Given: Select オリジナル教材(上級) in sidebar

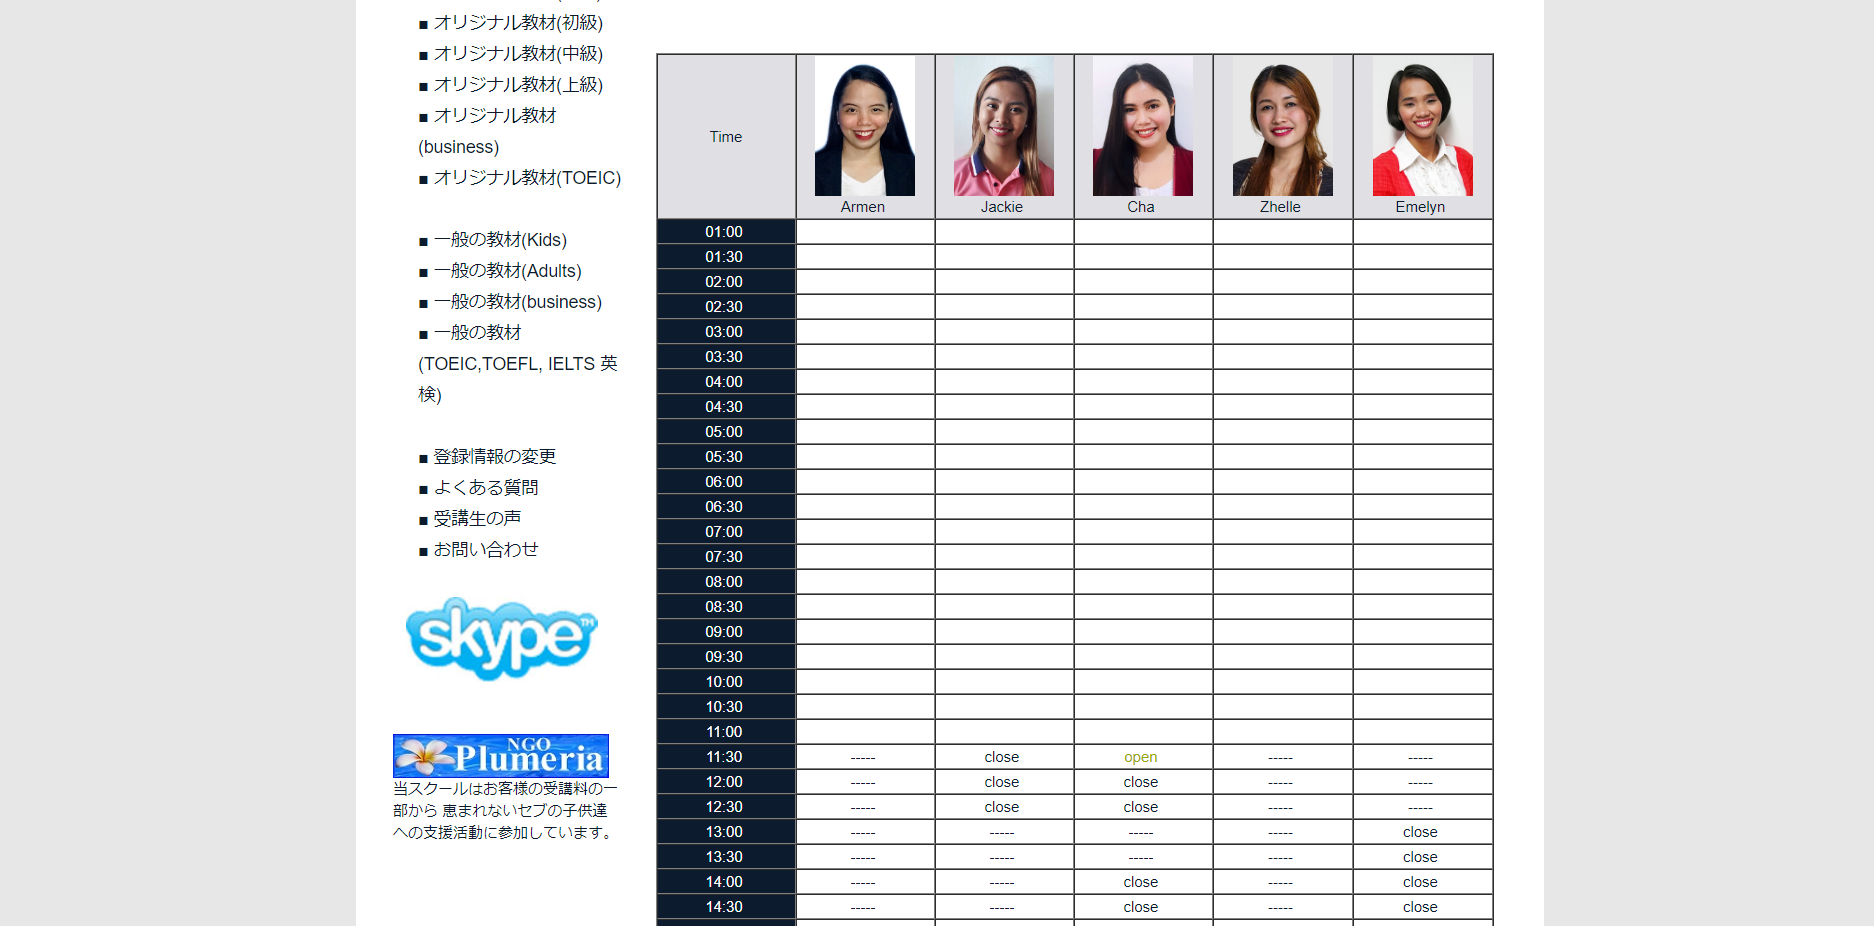Looking at the screenshot, I should [517, 84].
